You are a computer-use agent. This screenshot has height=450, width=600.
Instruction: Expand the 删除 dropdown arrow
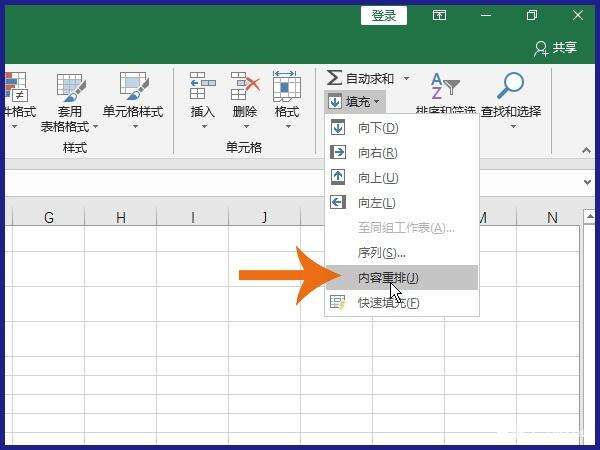click(246, 126)
